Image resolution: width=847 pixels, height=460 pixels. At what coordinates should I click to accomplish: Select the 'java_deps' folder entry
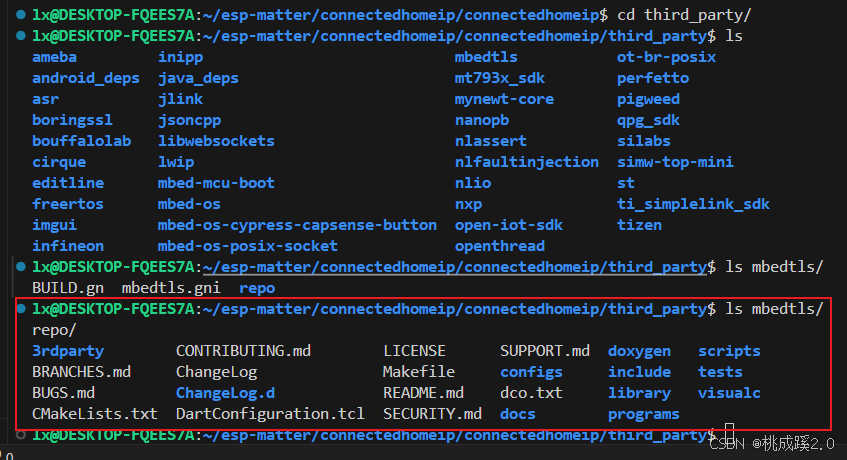pos(198,78)
